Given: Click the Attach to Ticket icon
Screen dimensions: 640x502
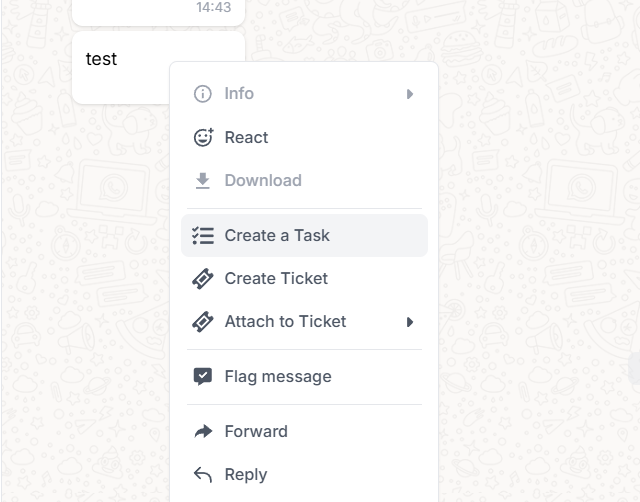Looking at the screenshot, I should (x=203, y=322).
